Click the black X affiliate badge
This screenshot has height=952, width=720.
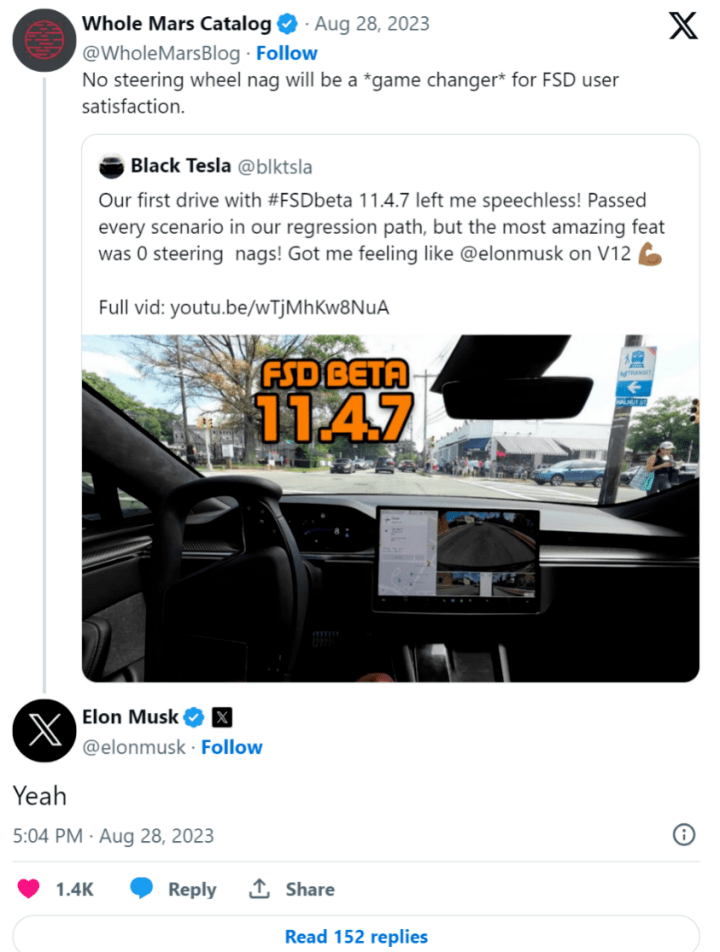222,717
